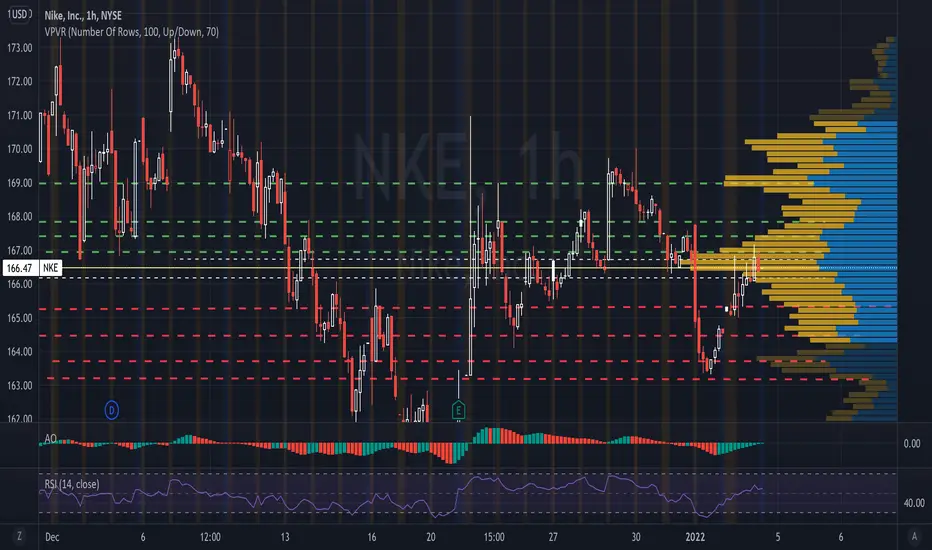Click the 13 date label on time axis
The height and width of the screenshot is (550, 932).
[x=285, y=537]
